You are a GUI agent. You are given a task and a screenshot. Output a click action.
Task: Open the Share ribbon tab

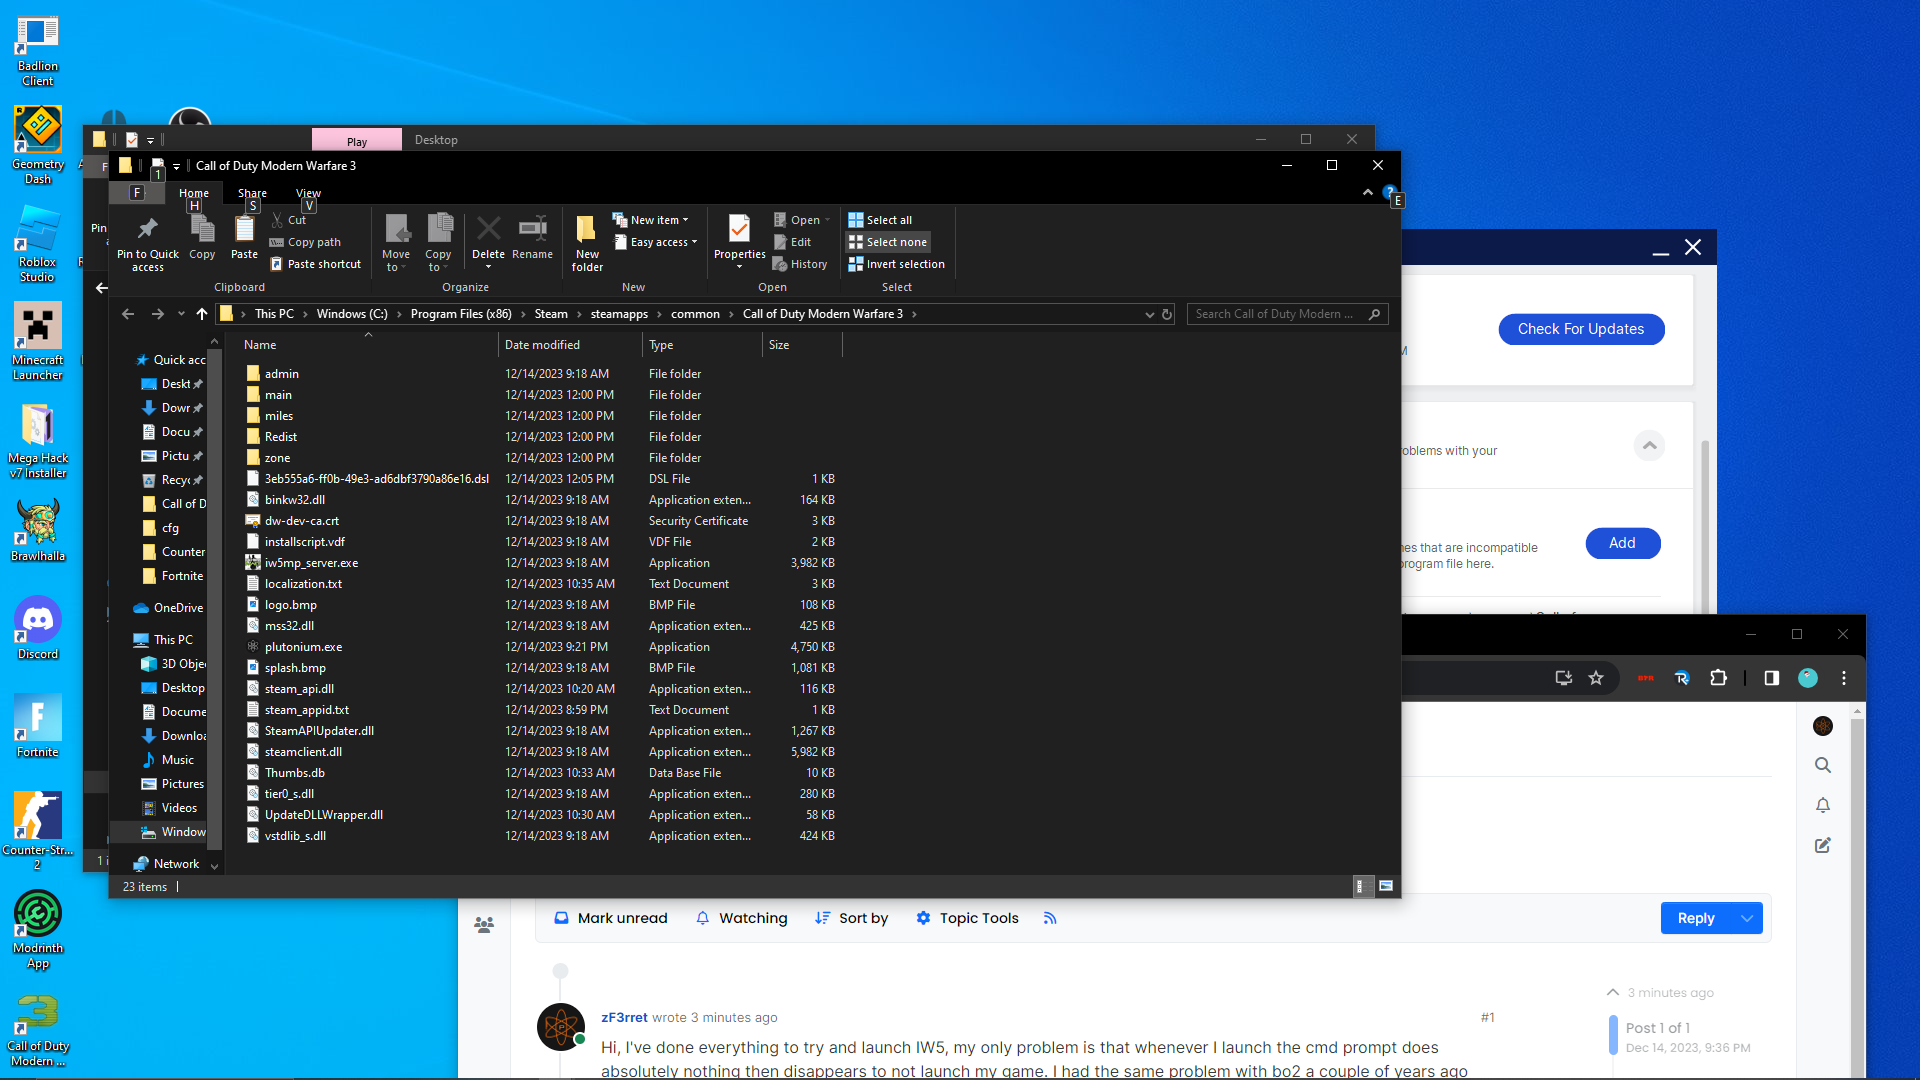coord(252,193)
